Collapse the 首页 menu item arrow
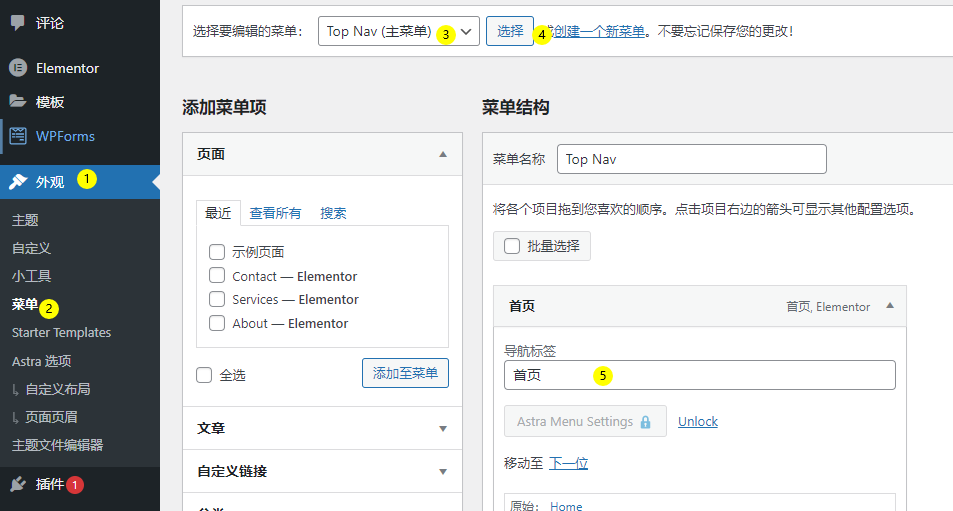 (890, 306)
